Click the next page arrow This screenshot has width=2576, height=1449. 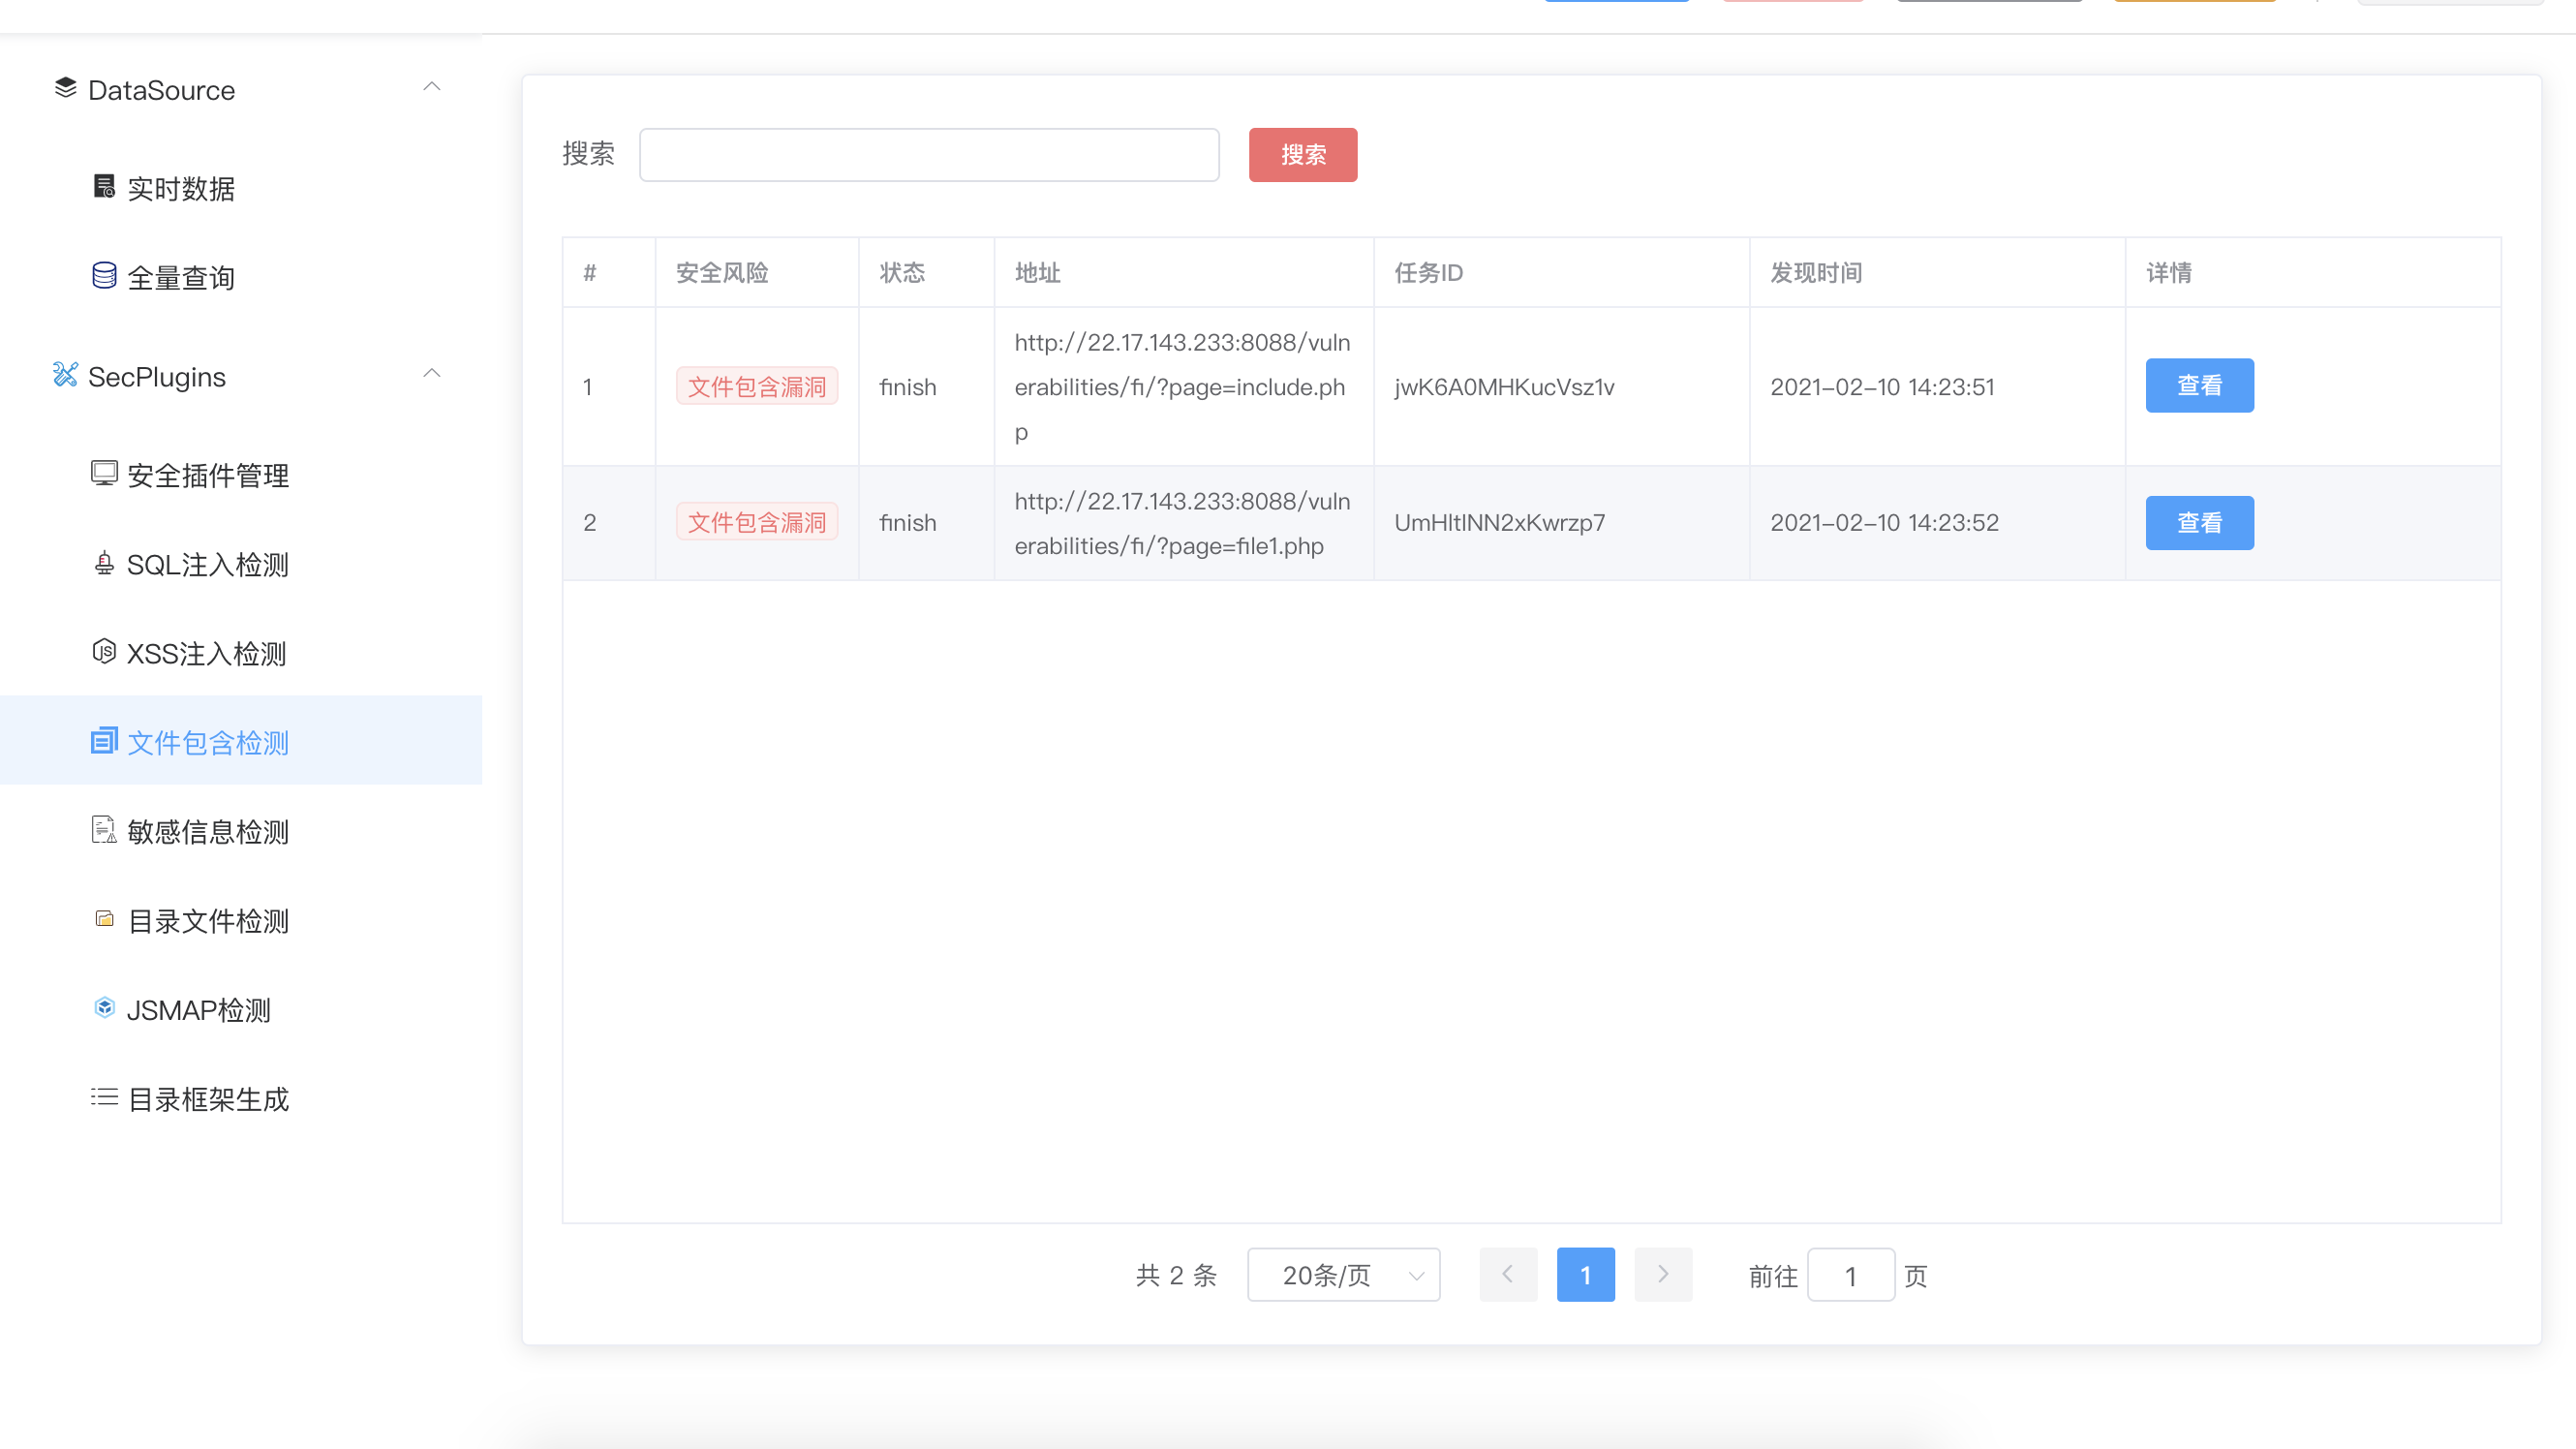pos(1662,1275)
